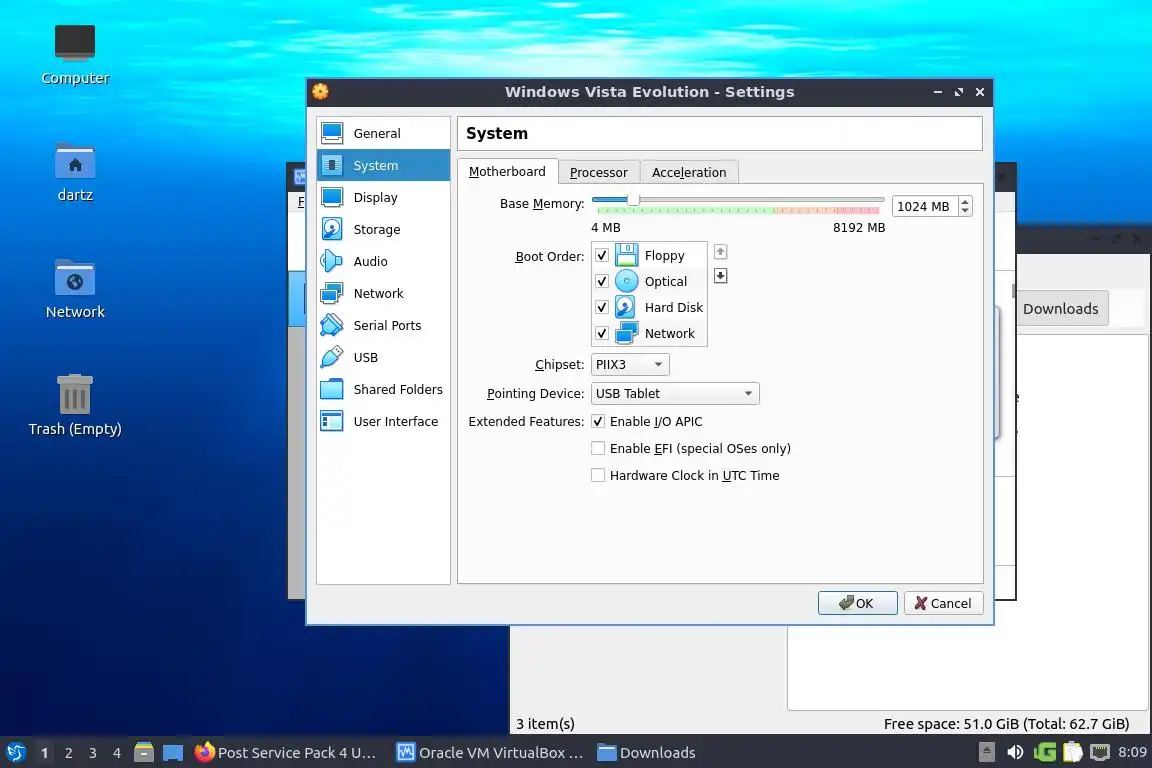Open the Shared Folders settings category
Screen dimensions: 1152x768
383,389
